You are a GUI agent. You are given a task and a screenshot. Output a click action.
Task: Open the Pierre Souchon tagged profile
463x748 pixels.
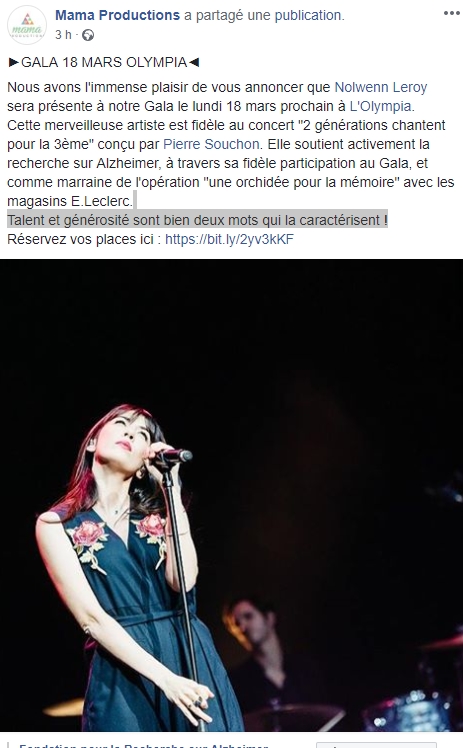point(211,144)
